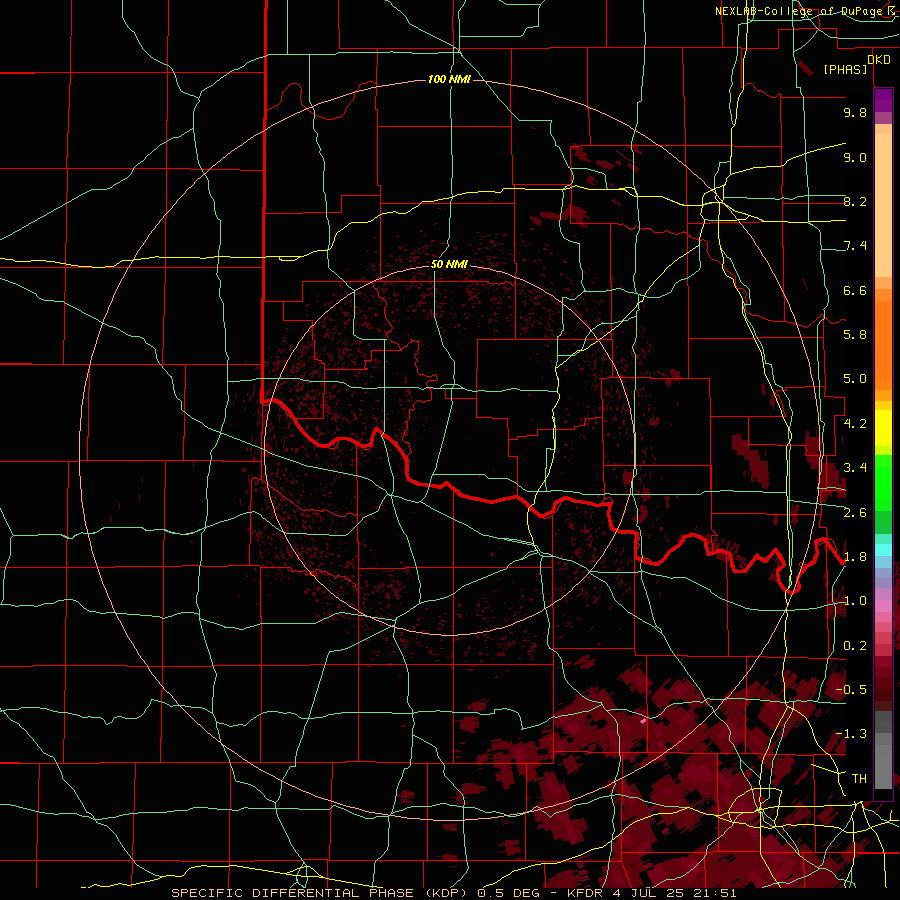Click the DKD label above the color scale
The image size is (900, 900).
(x=878, y=60)
